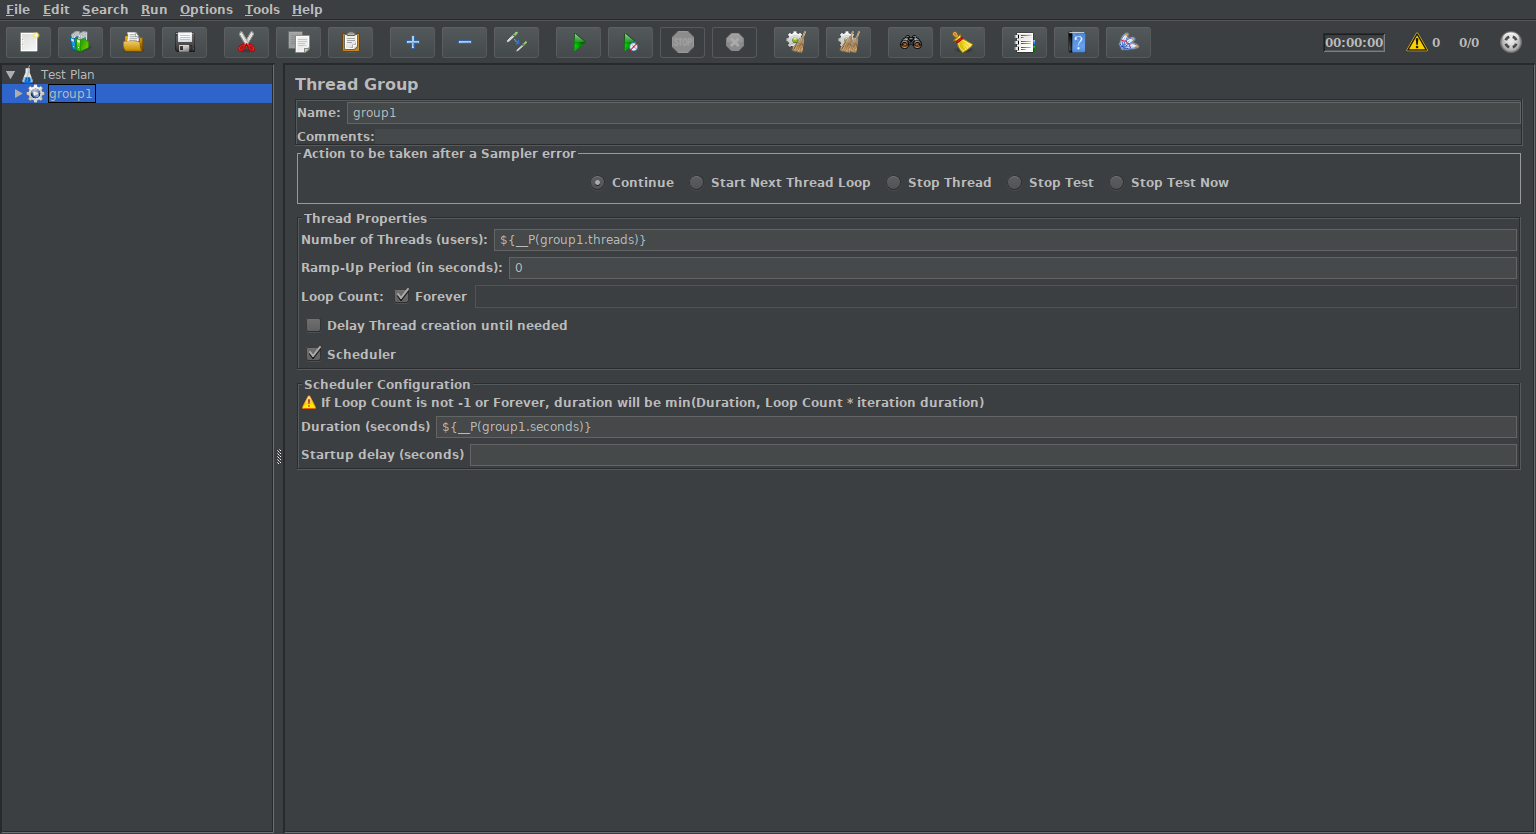Viewport: 1536px width, 834px height.
Task: Click the Clear All brooms icon
Action: point(849,42)
